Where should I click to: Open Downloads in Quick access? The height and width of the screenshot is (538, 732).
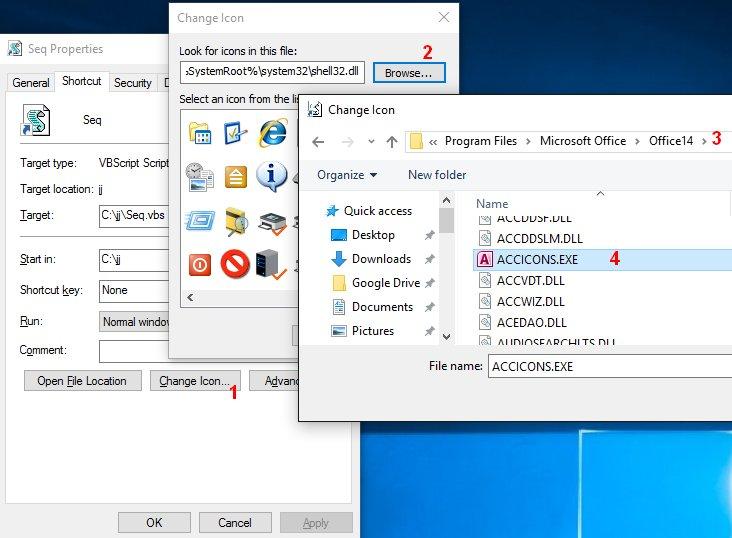(381, 259)
